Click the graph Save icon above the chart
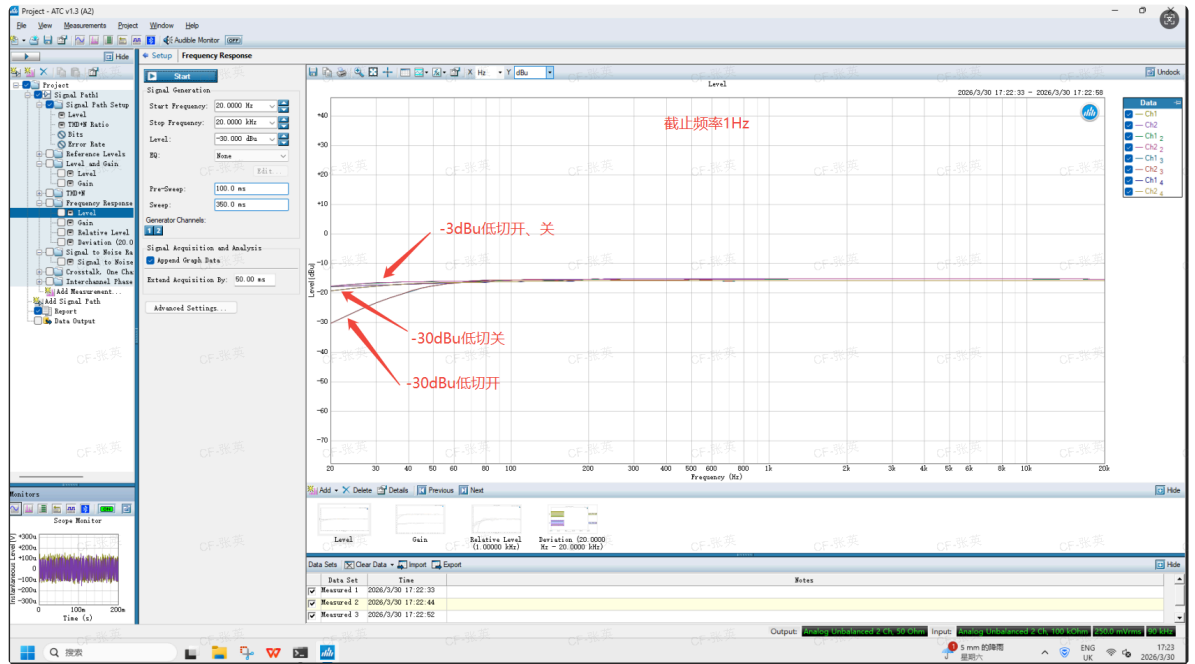Screen dimensions: 1195x664 (x=312, y=72)
